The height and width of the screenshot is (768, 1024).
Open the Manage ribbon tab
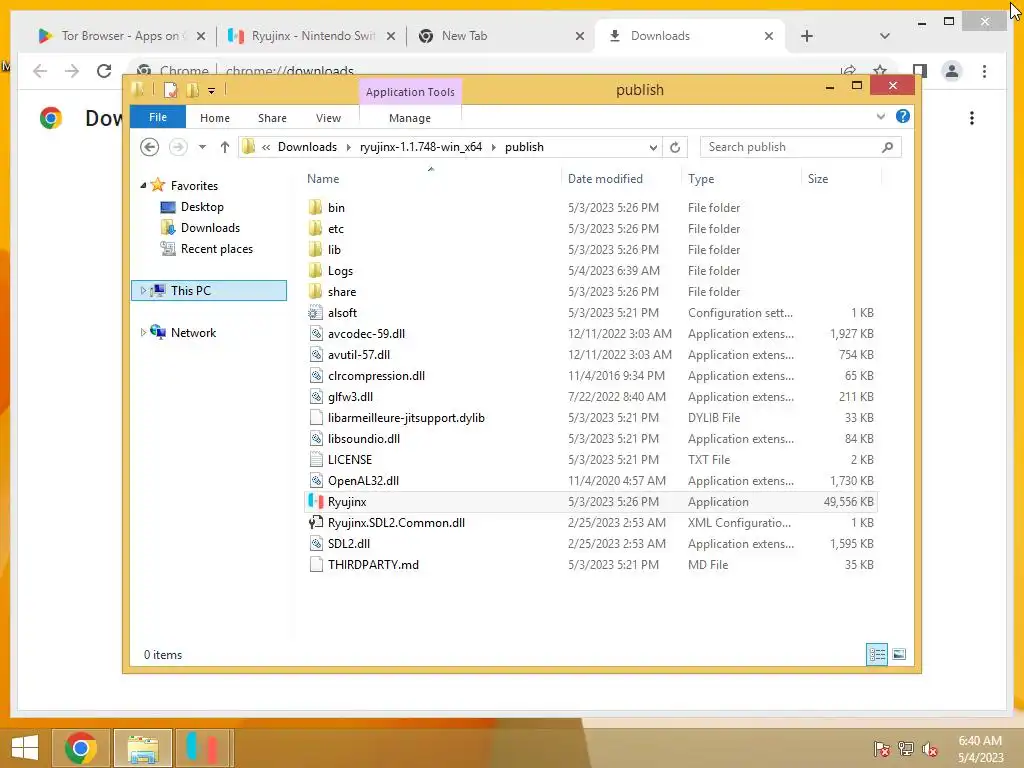click(x=409, y=118)
